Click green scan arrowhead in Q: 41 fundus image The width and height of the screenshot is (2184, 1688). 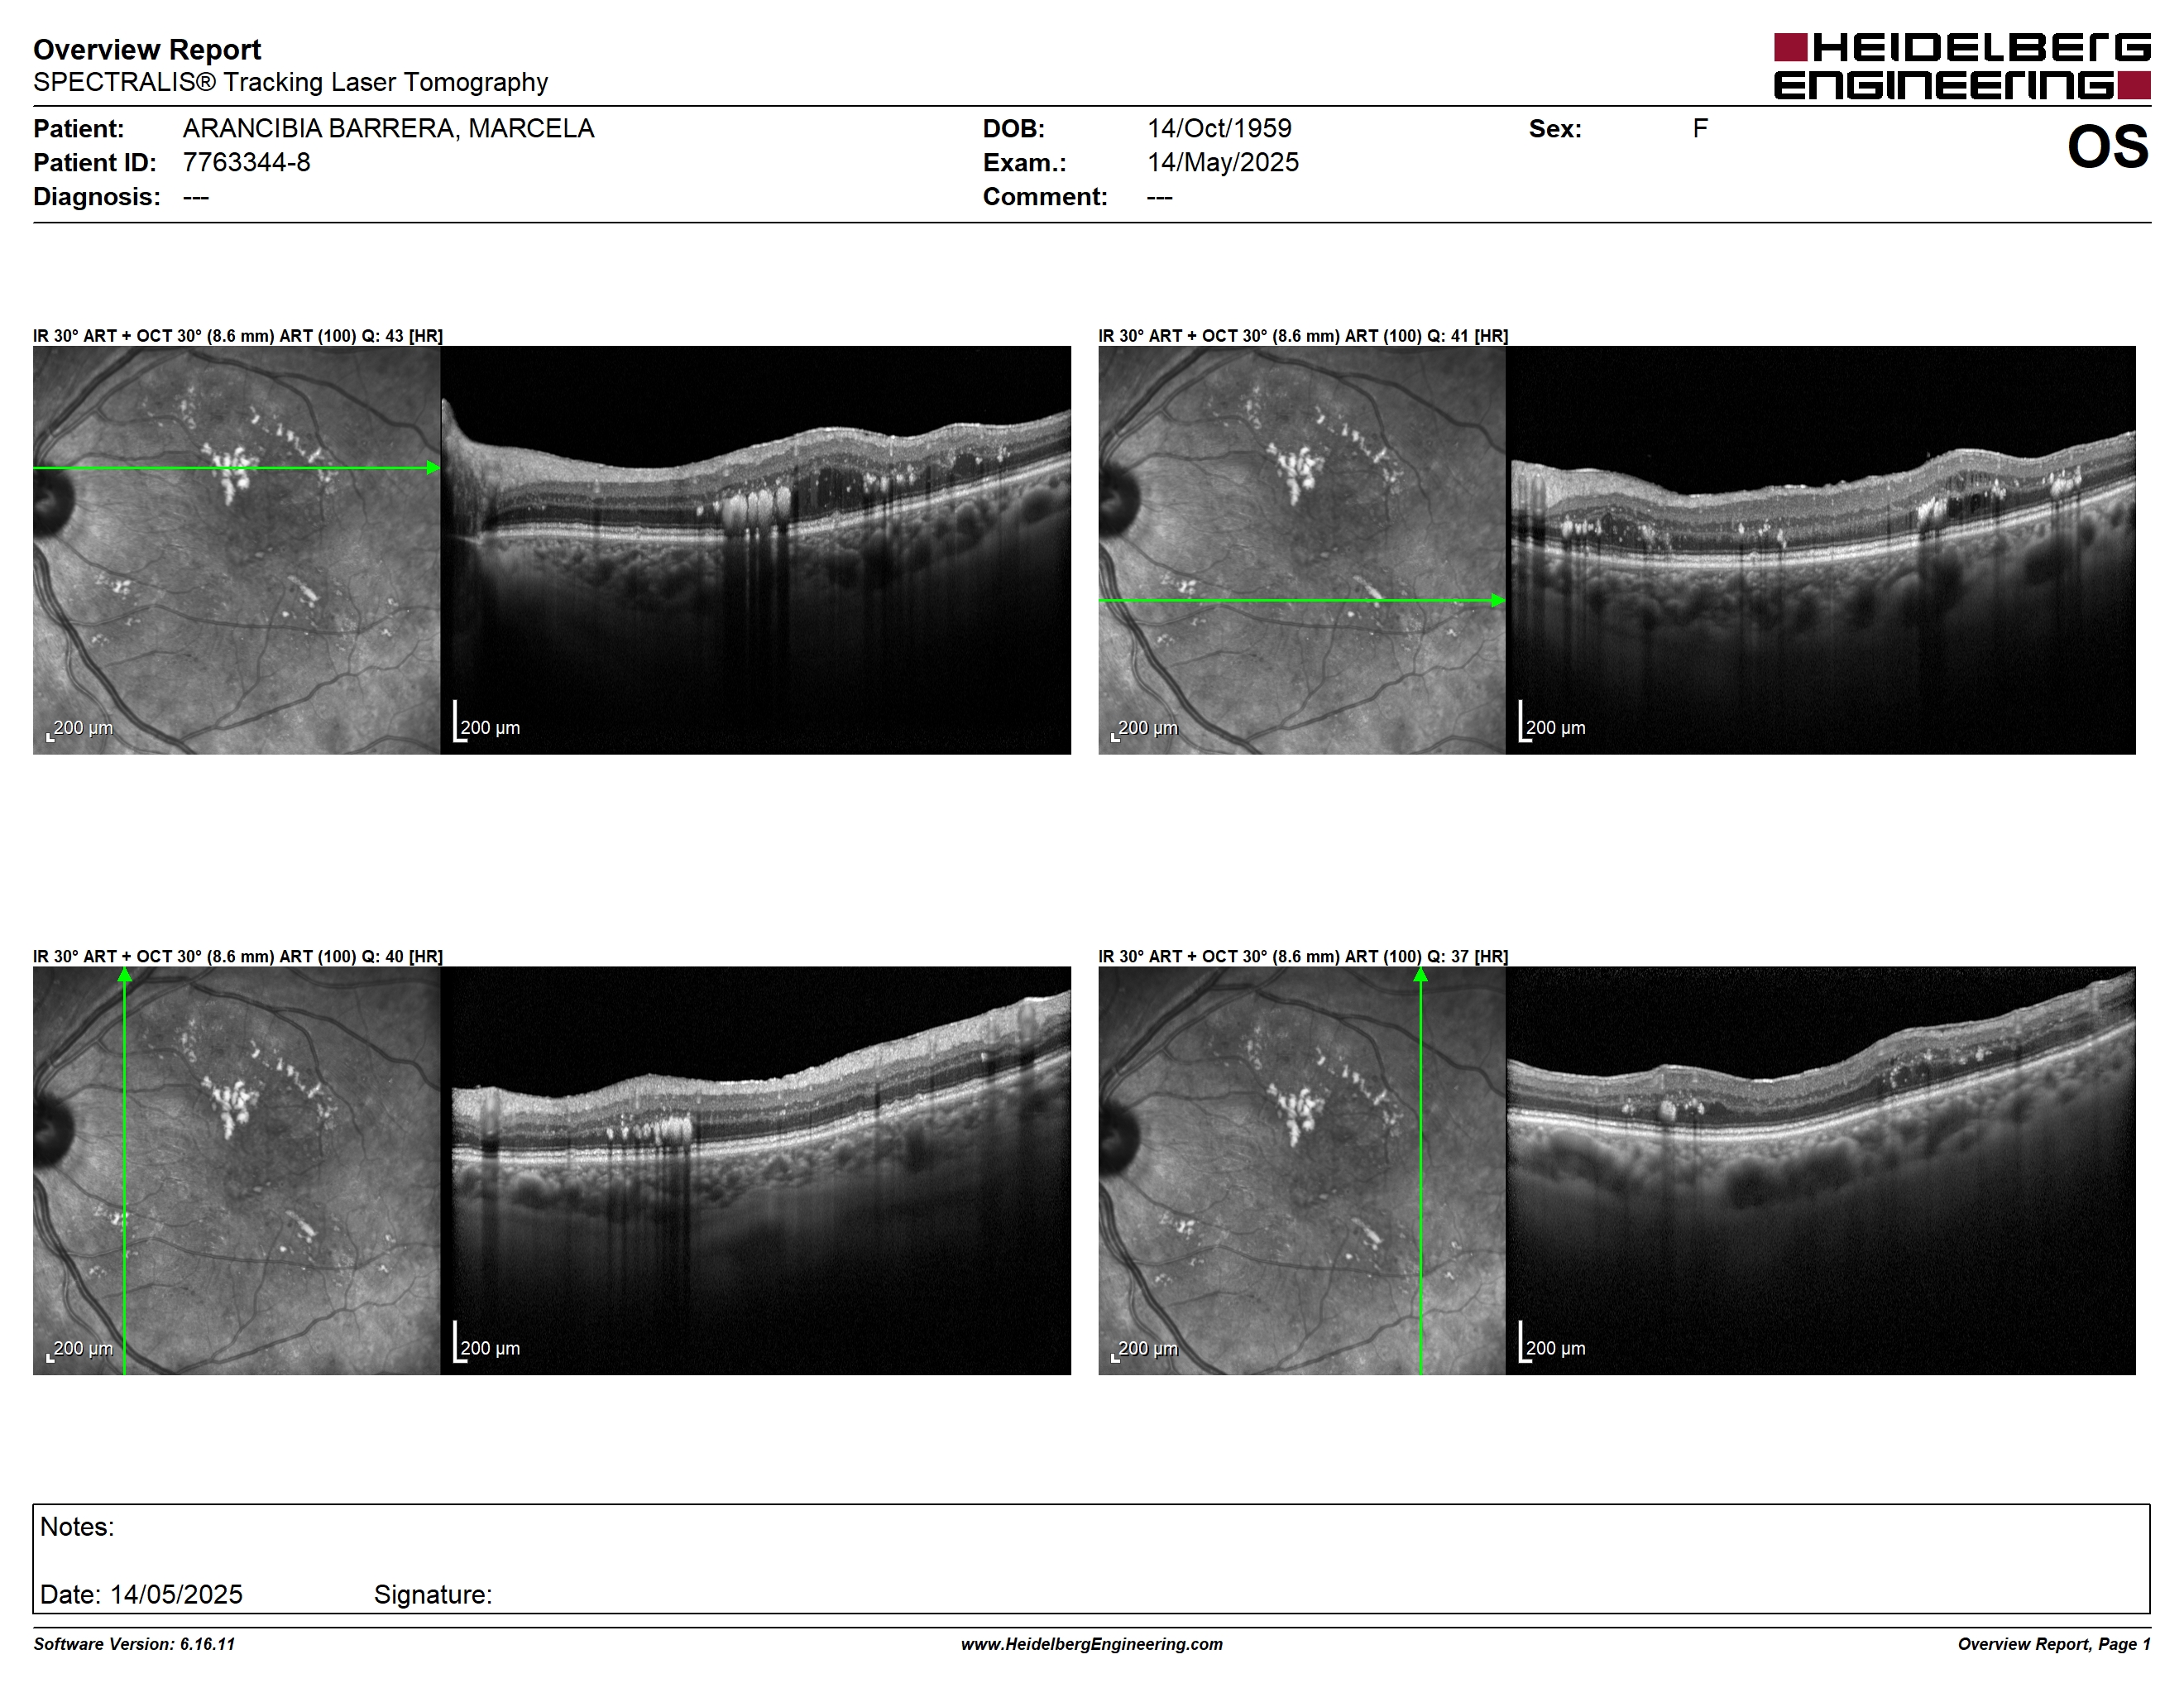tap(1498, 601)
